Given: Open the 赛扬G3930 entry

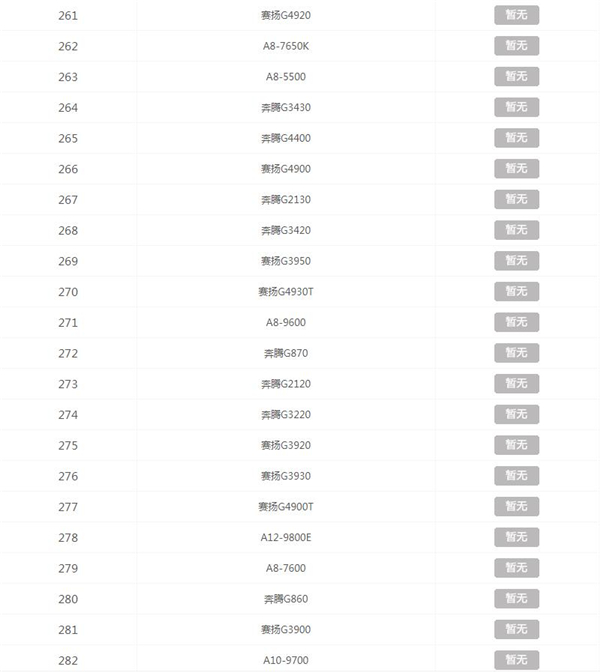Looking at the screenshot, I should click(x=286, y=476).
